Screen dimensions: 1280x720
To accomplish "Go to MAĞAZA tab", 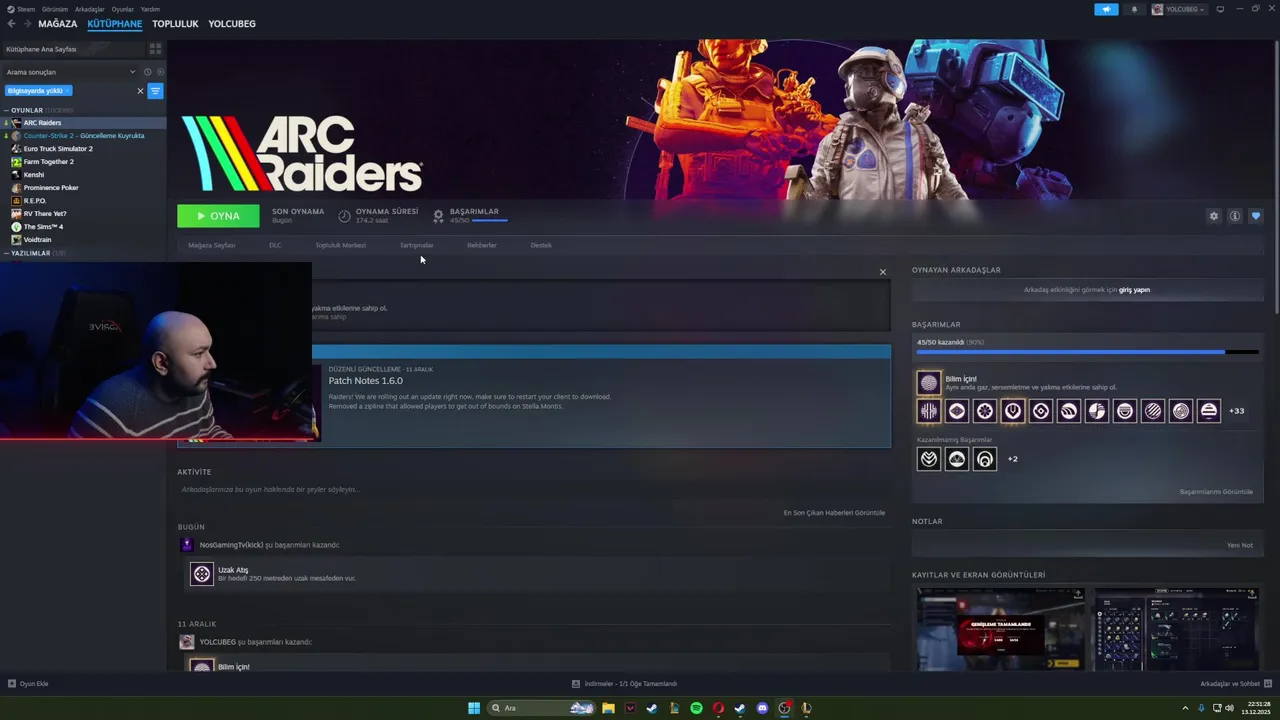I will tap(58, 23).
